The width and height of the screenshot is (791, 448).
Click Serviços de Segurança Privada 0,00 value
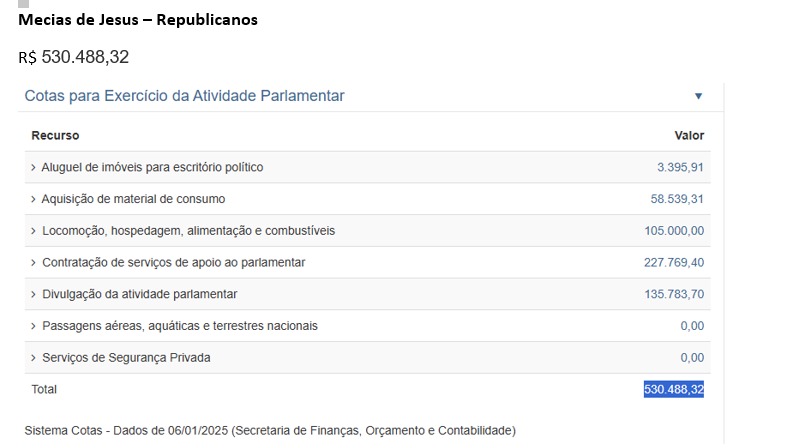(x=692, y=358)
